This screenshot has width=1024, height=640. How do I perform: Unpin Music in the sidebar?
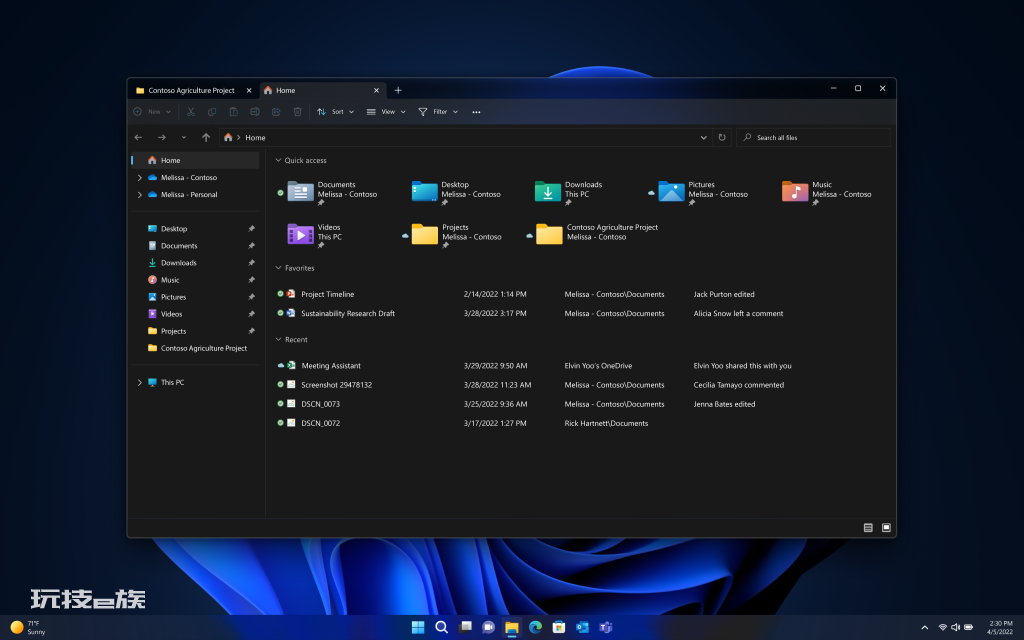(251, 280)
